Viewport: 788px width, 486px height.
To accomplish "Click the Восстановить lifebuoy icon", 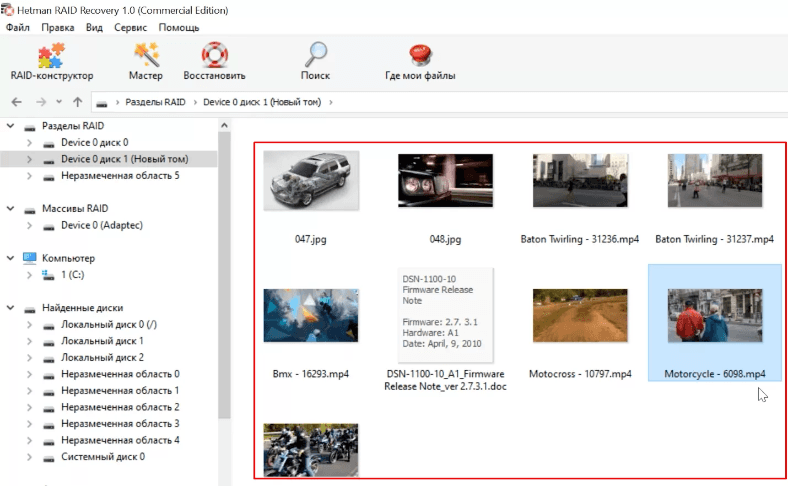I will click(214, 62).
